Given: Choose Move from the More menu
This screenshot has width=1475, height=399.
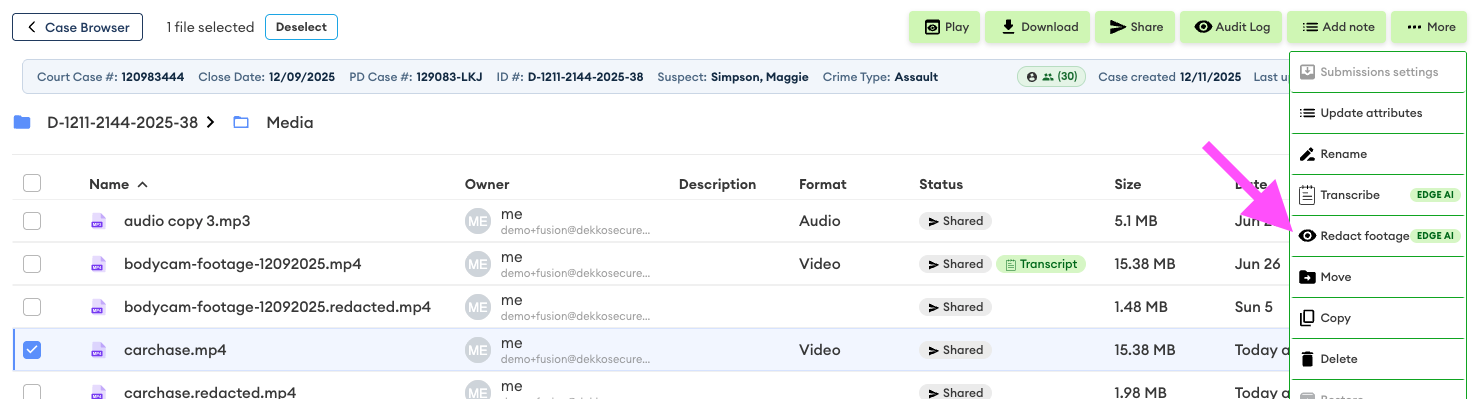Looking at the screenshot, I should (1379, 277).
